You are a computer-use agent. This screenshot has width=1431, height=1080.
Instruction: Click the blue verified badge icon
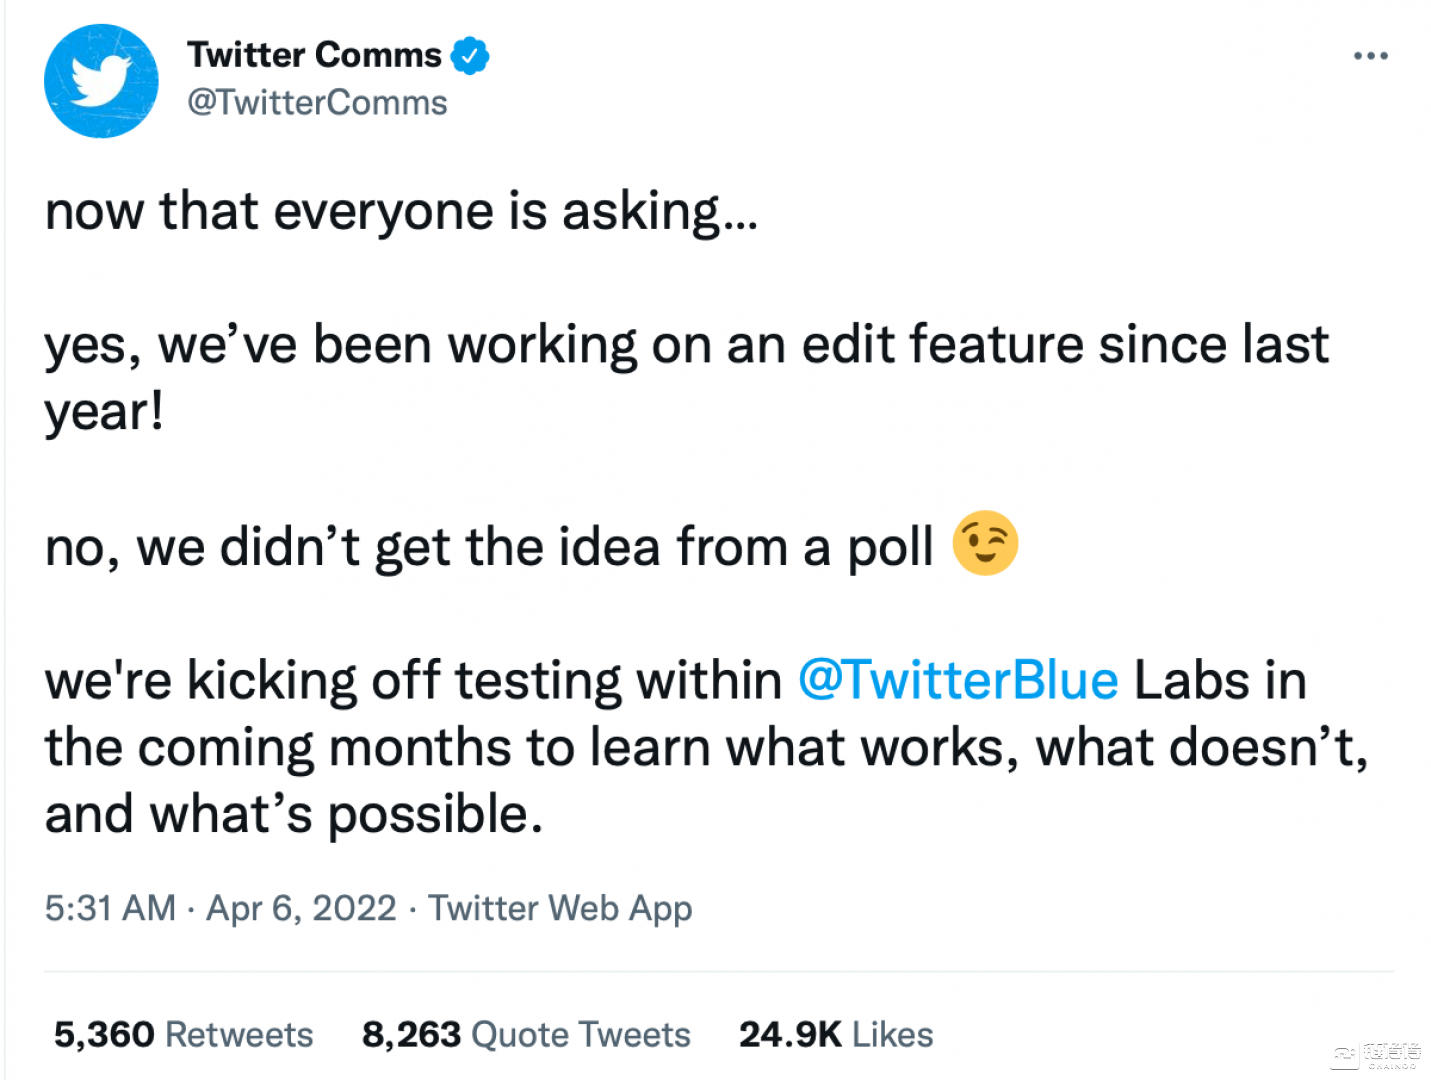click(x=470, y=56)
